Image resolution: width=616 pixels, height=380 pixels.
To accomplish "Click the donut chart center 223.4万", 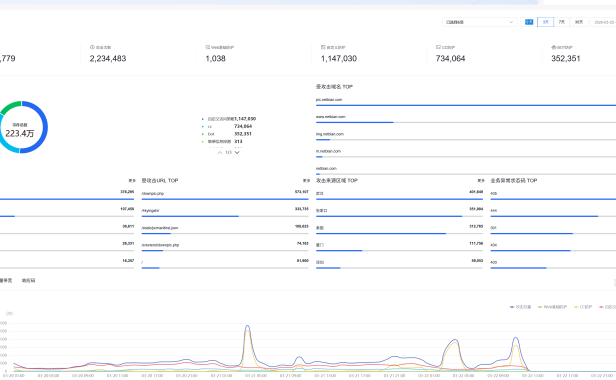I will [x=20, y=134].
